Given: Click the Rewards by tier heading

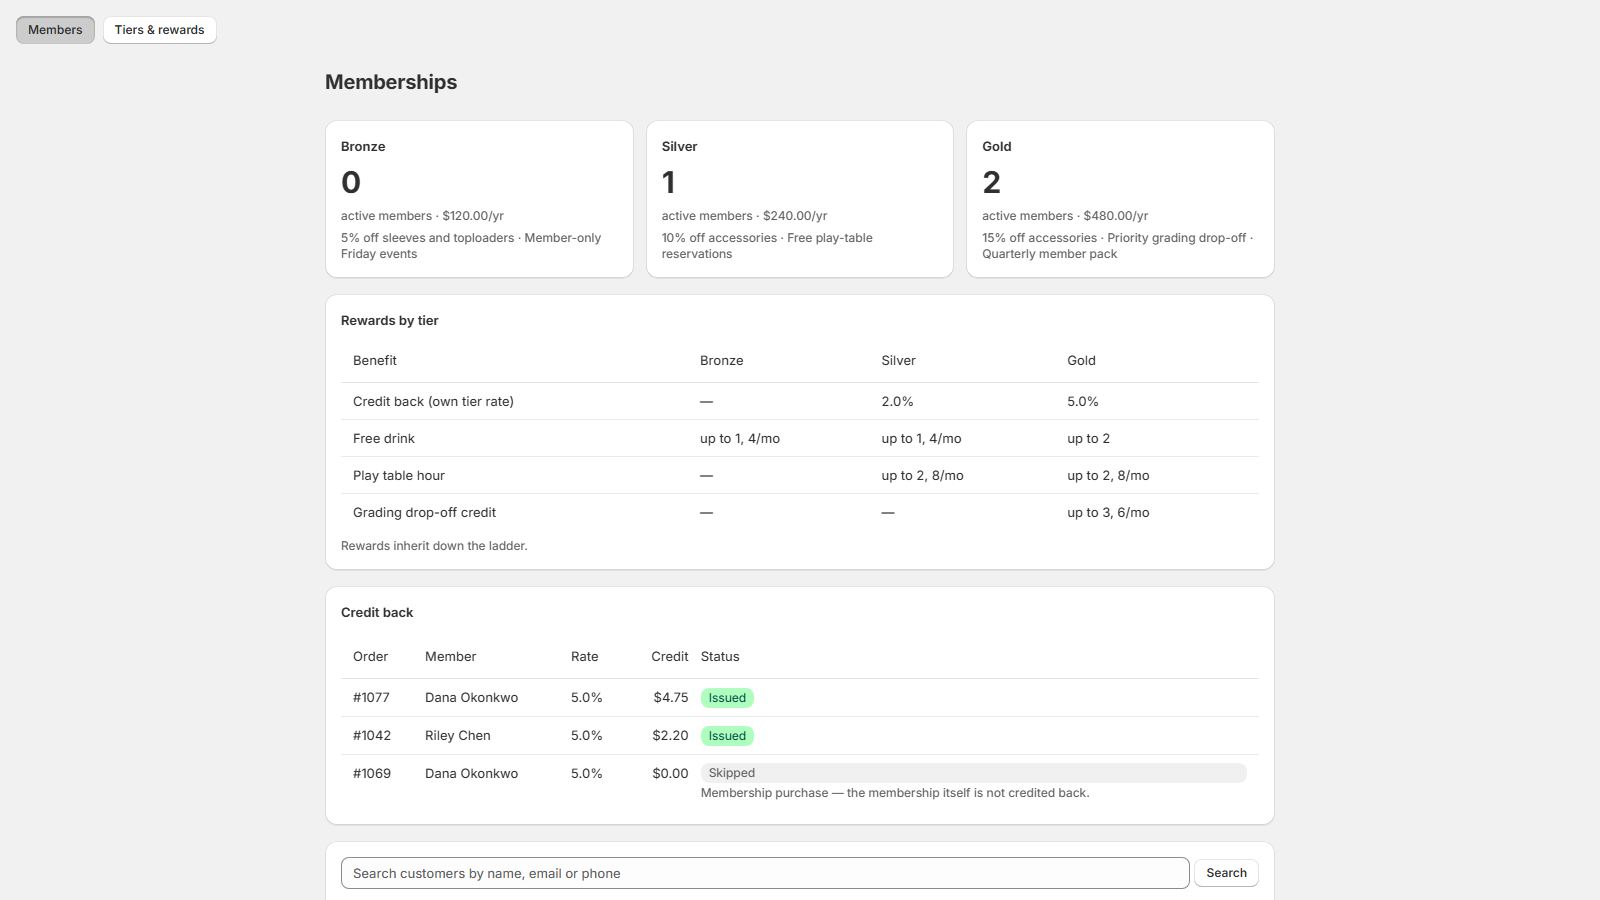Looking at the screenshot, I should coord(390,320).
